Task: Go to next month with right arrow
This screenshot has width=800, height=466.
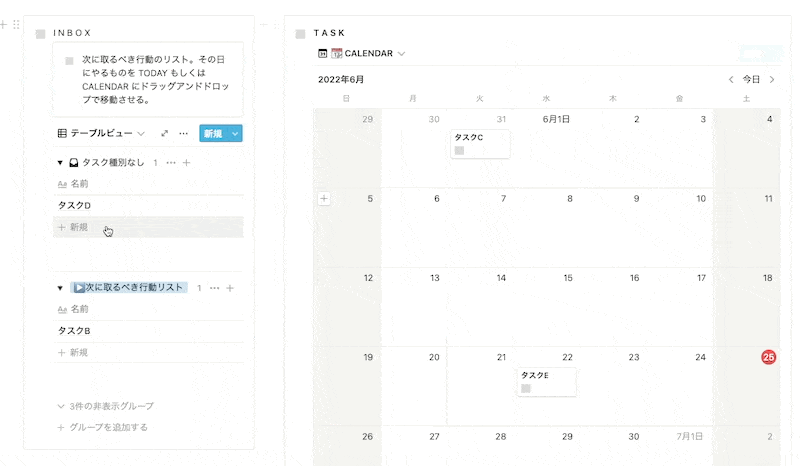Action: pos(772,79)
